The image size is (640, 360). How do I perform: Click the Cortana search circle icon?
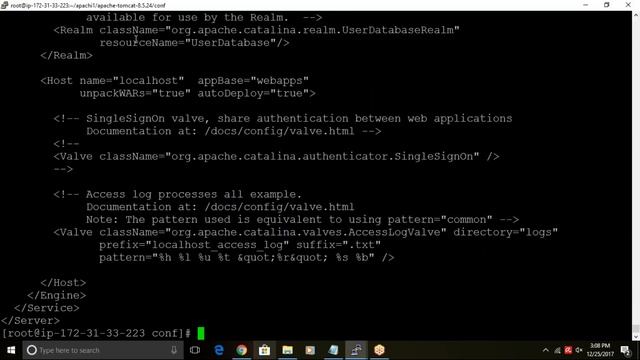click(x=32, y=350)
